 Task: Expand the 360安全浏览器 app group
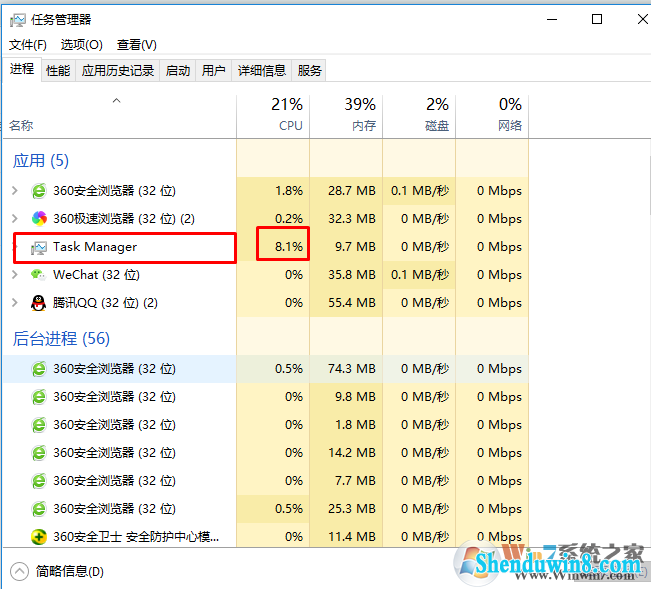[15, 191]
